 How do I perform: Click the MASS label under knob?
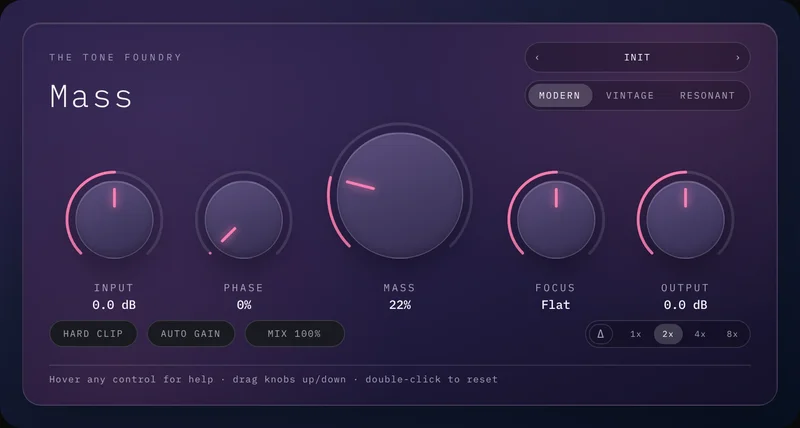(399, 288)
